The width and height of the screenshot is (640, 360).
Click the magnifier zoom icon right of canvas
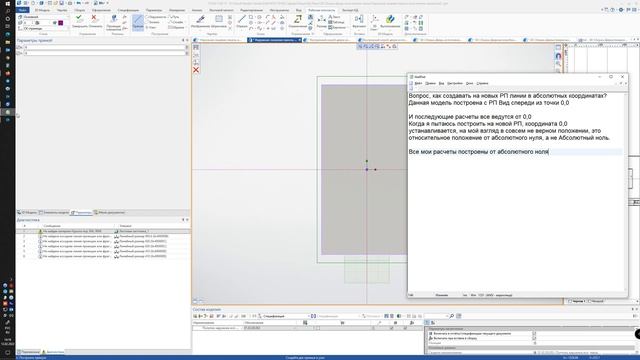[558, 64]
